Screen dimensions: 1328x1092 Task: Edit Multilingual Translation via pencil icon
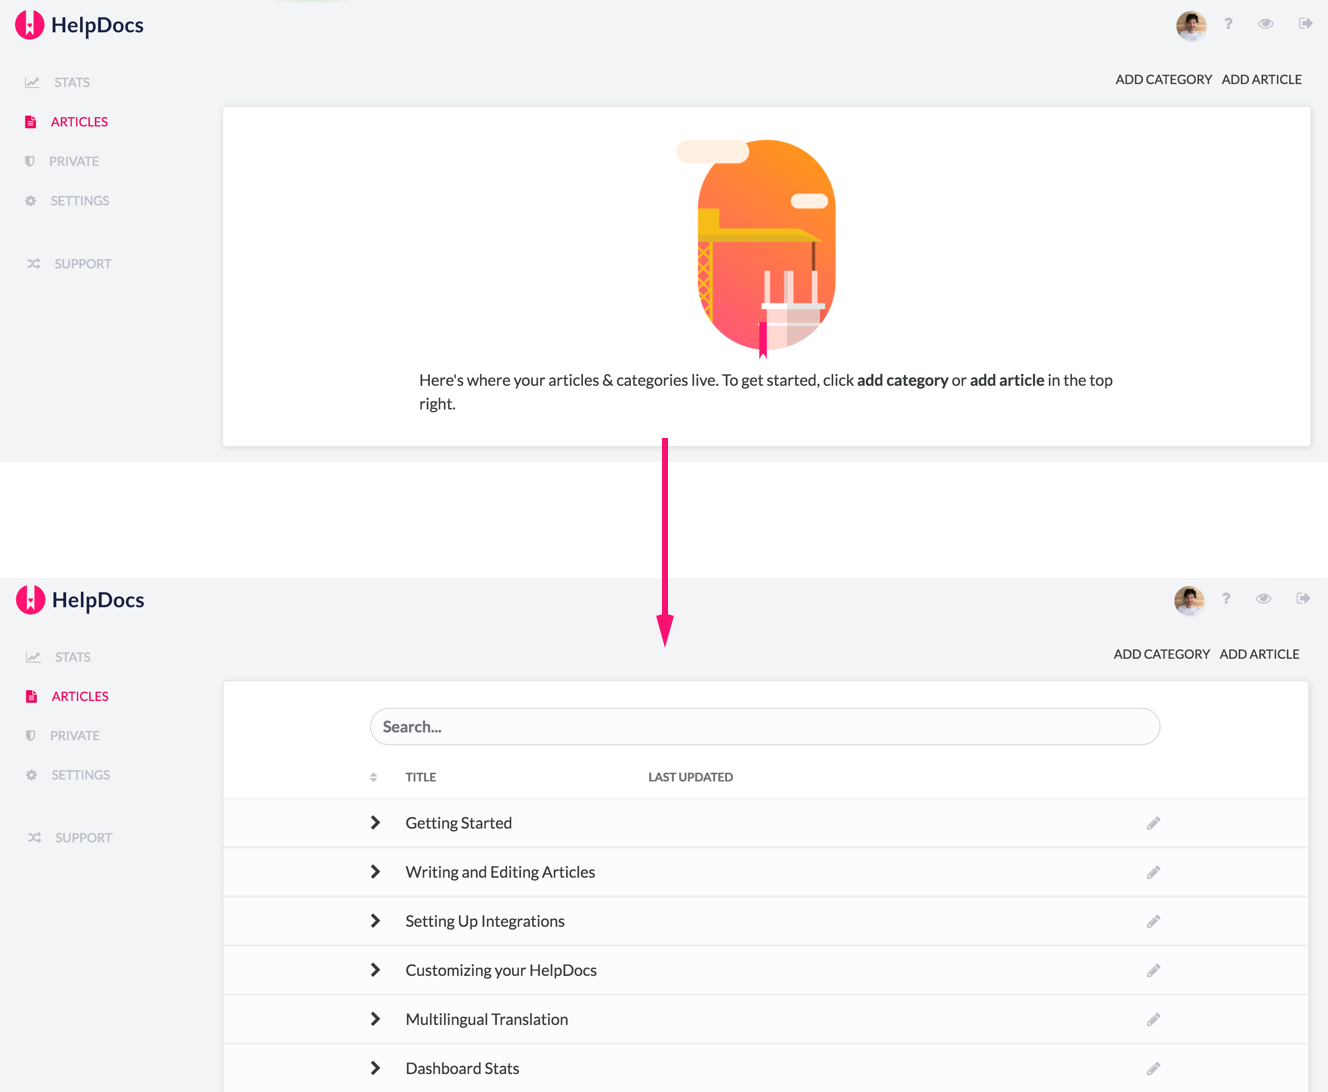(1153, 1019)
